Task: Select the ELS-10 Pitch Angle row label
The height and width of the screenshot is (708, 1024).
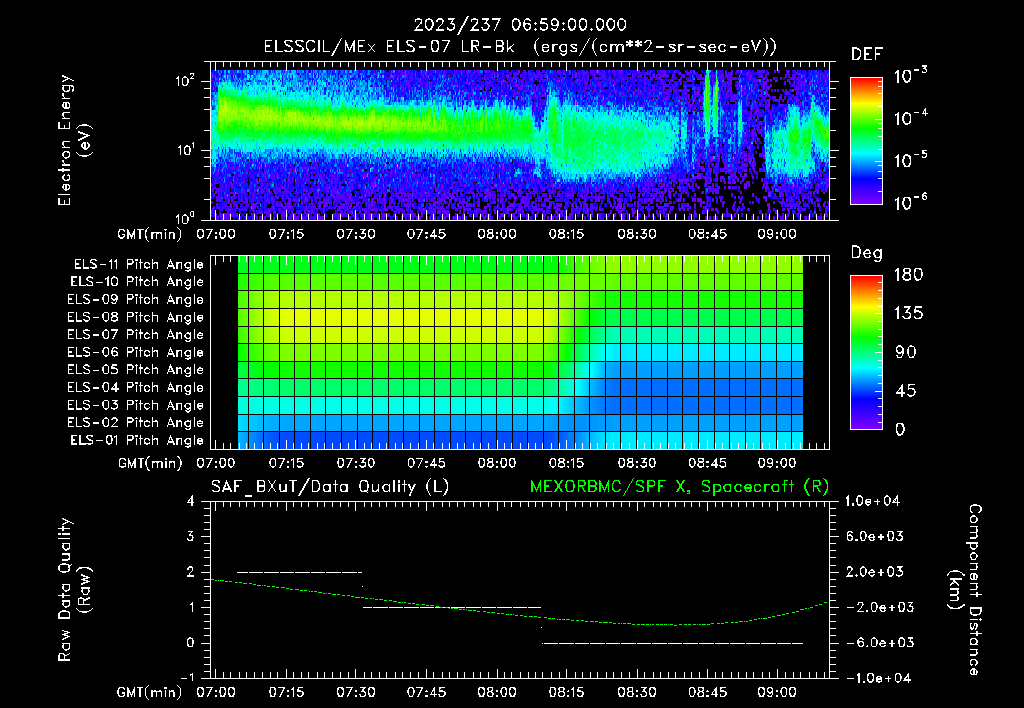Action: pyautogui.click(x=137, y=282)
